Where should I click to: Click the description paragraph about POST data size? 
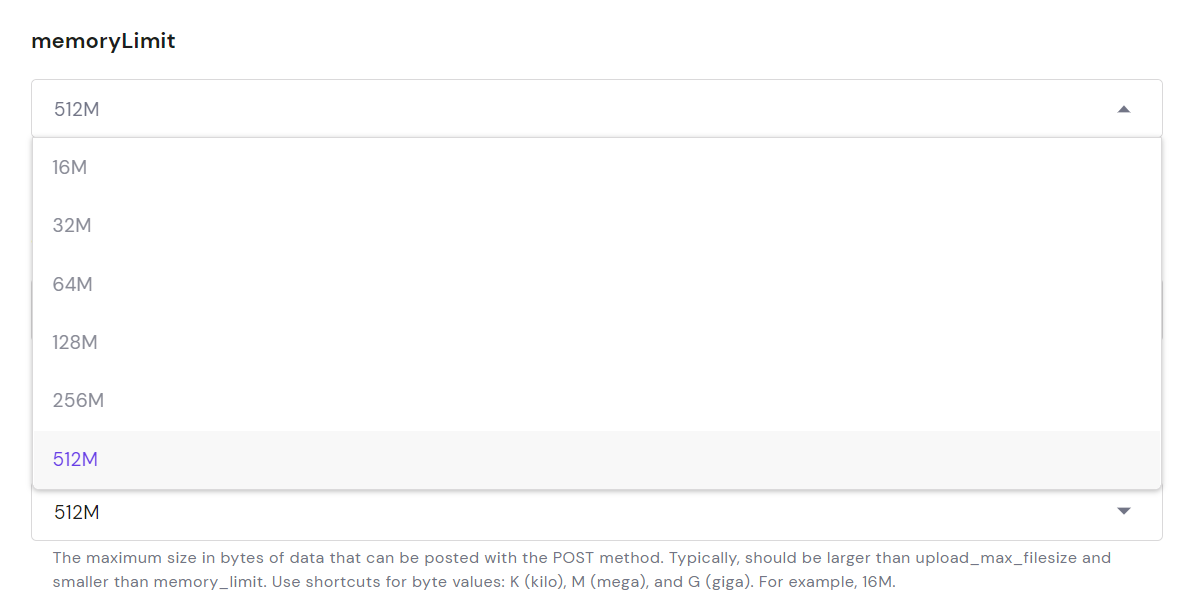[x=580, y=568]
